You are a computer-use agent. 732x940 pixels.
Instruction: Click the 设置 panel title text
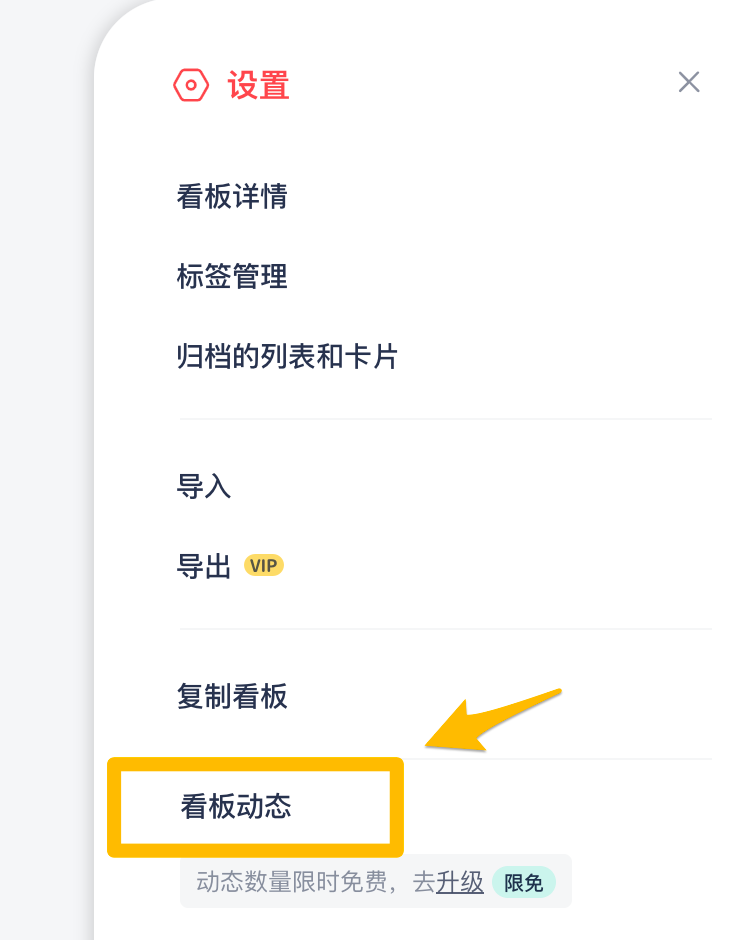(x=258, y=86)
